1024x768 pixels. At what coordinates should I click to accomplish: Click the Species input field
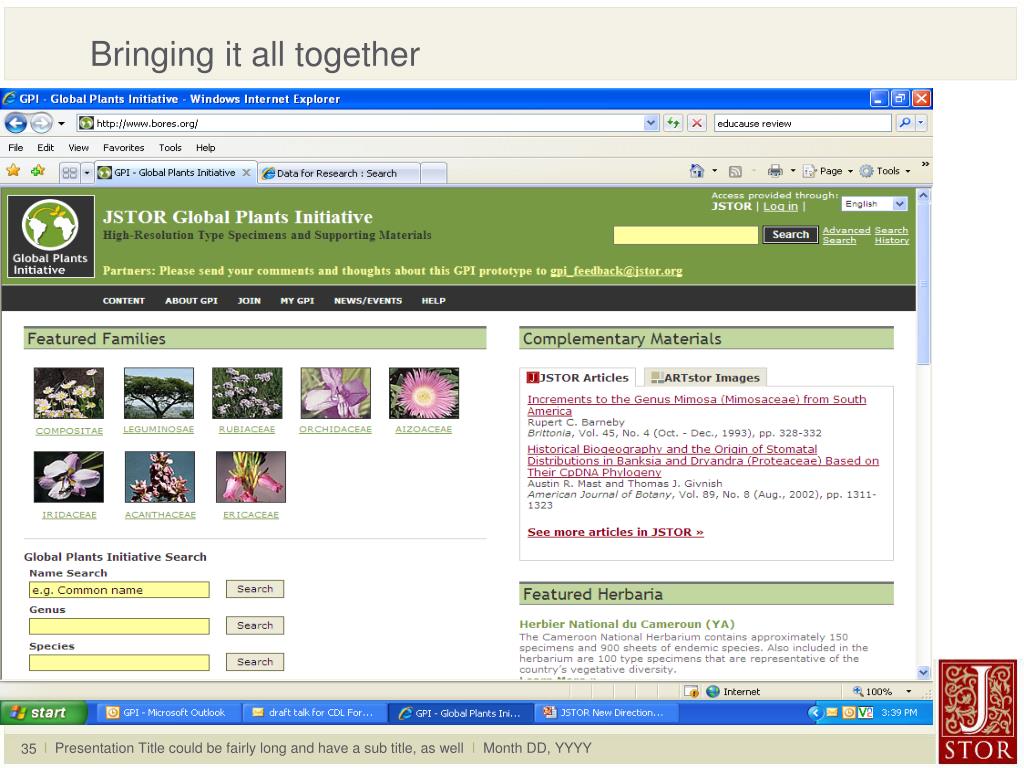tap(120, 662)
